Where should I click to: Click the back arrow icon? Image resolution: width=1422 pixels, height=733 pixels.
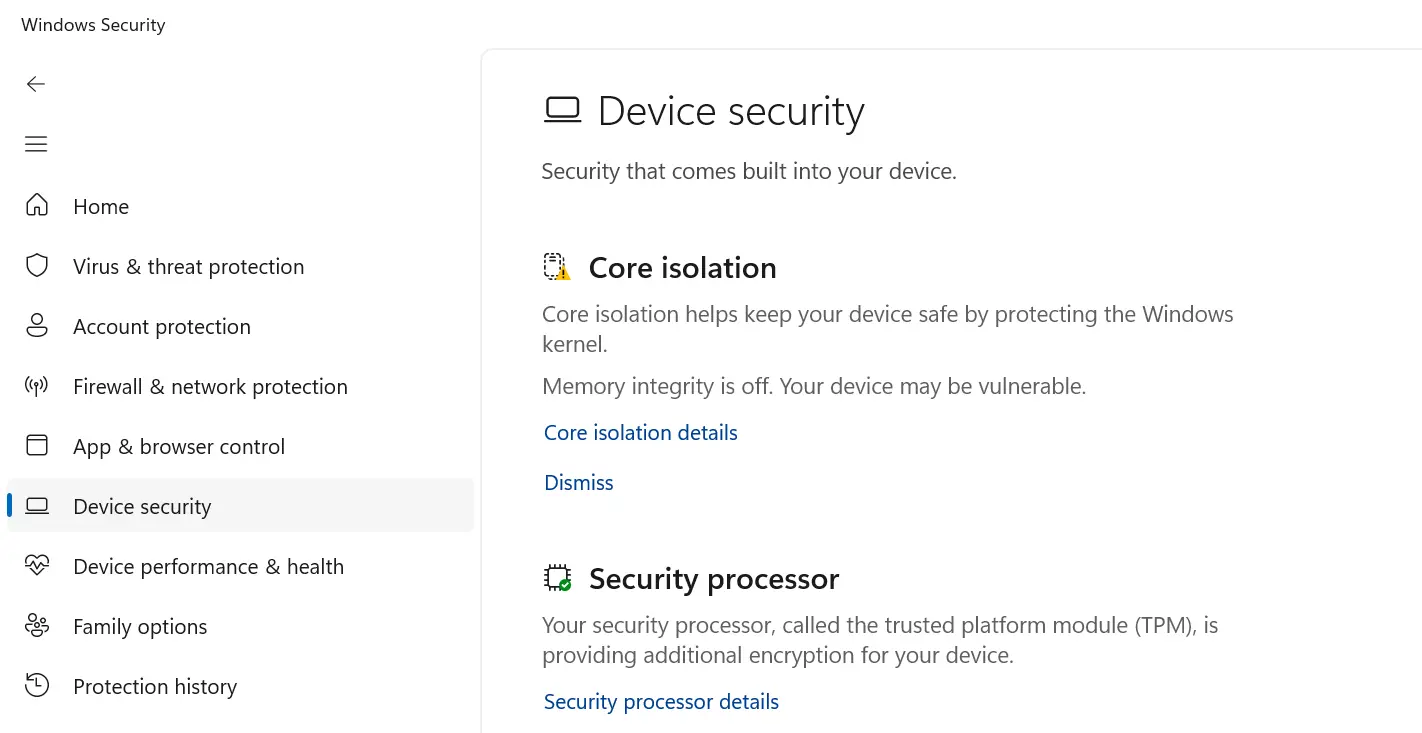pos(36,84)
